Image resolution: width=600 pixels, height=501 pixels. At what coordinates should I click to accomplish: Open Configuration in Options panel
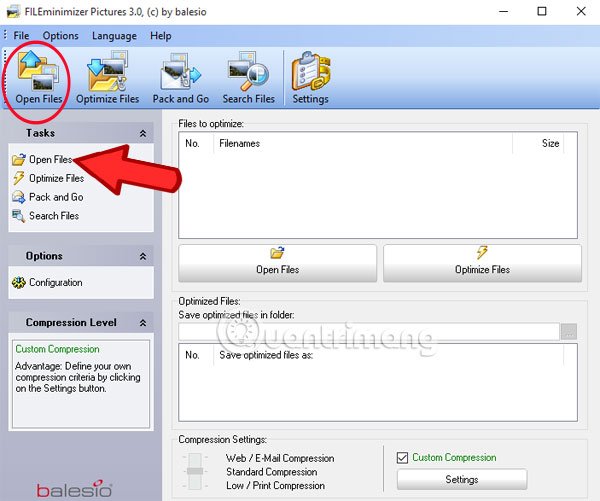47,282
